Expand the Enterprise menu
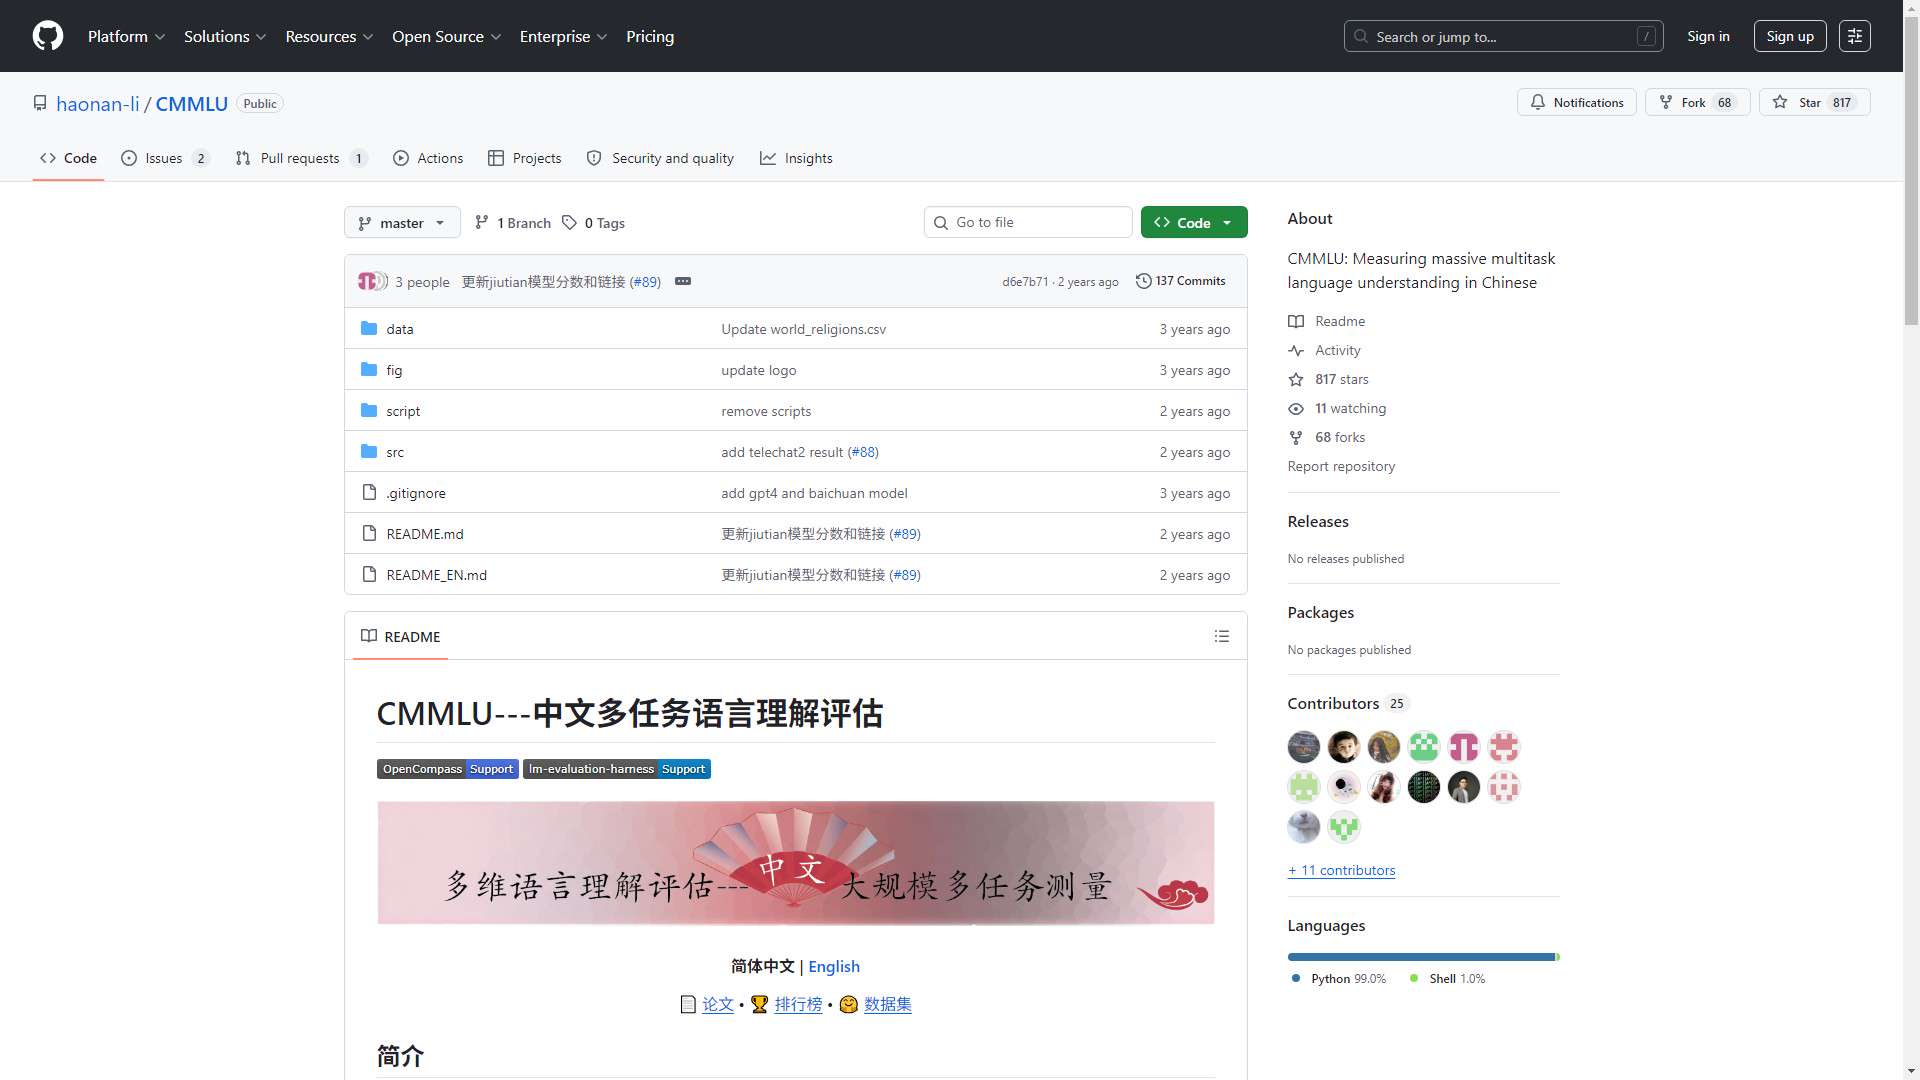This screenshot has width=1920, height=1080. (563, 36)
